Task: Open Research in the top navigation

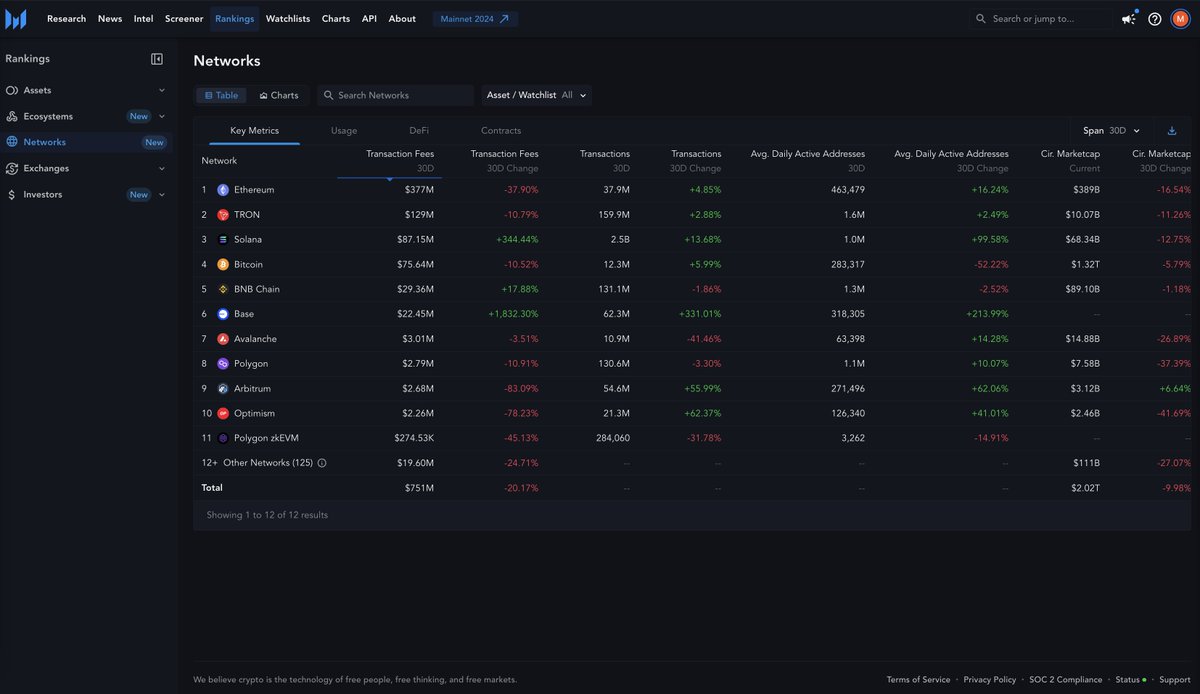Action: pyautogui.click(x=66, y=18)
